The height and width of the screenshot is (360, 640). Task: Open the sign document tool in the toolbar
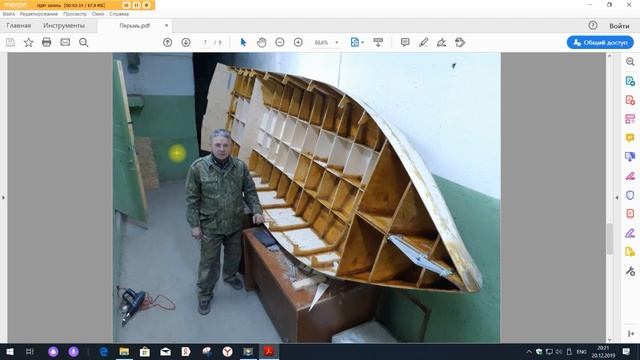[442, 42]
